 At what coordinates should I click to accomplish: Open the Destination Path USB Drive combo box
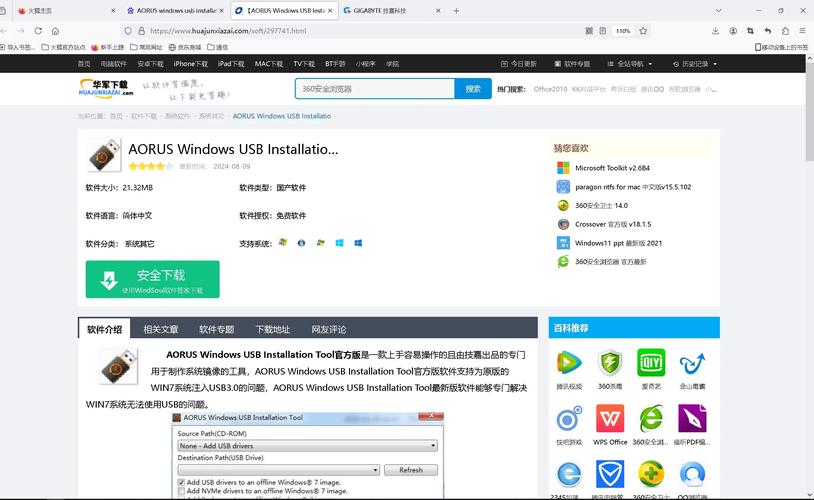(278, 470)
